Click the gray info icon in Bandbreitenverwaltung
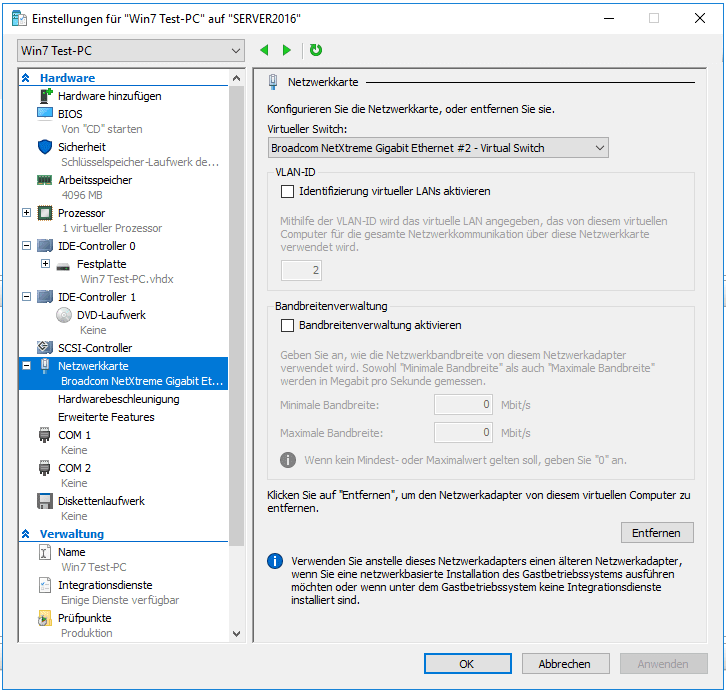 click(288, 460)
